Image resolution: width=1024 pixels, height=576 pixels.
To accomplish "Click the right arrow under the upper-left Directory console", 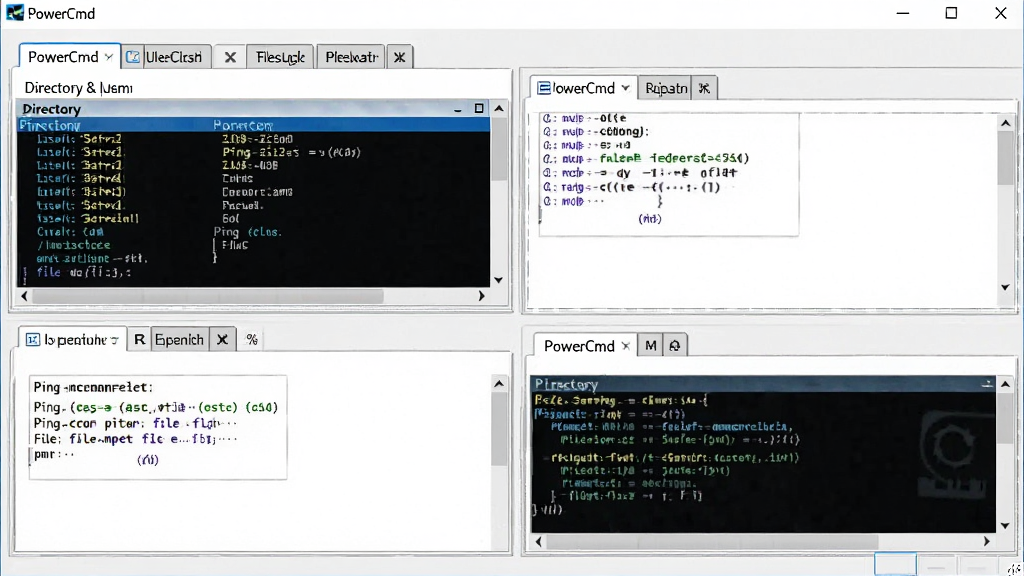I will click(x=482, y=296).
